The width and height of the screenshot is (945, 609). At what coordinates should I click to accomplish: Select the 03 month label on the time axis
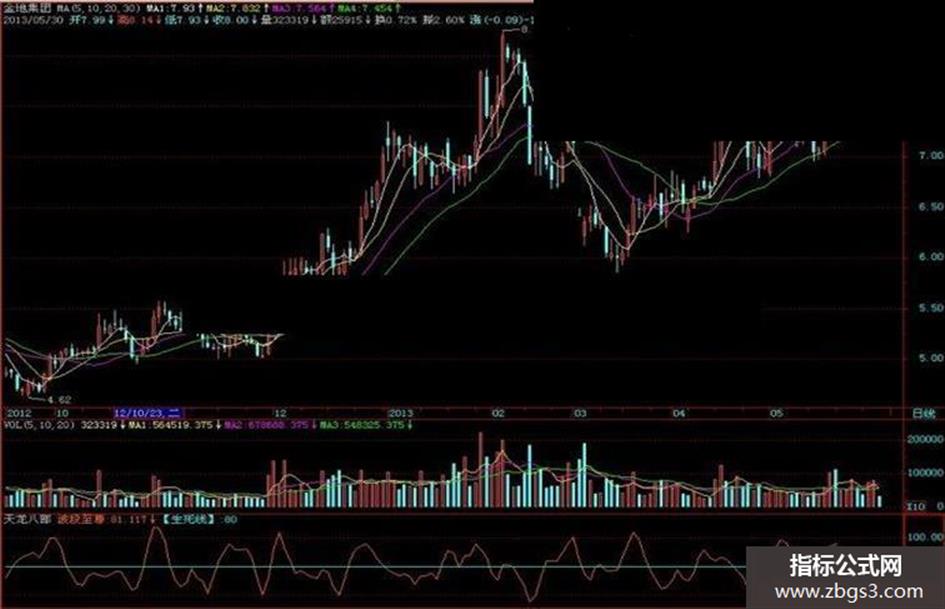579,413
